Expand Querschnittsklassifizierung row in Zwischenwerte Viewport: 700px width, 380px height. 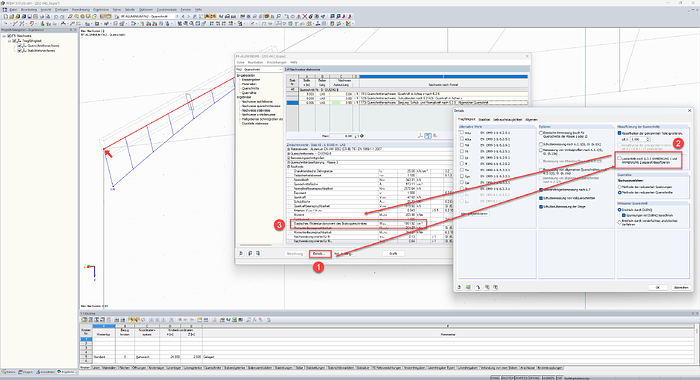click(x=288, y=163)
